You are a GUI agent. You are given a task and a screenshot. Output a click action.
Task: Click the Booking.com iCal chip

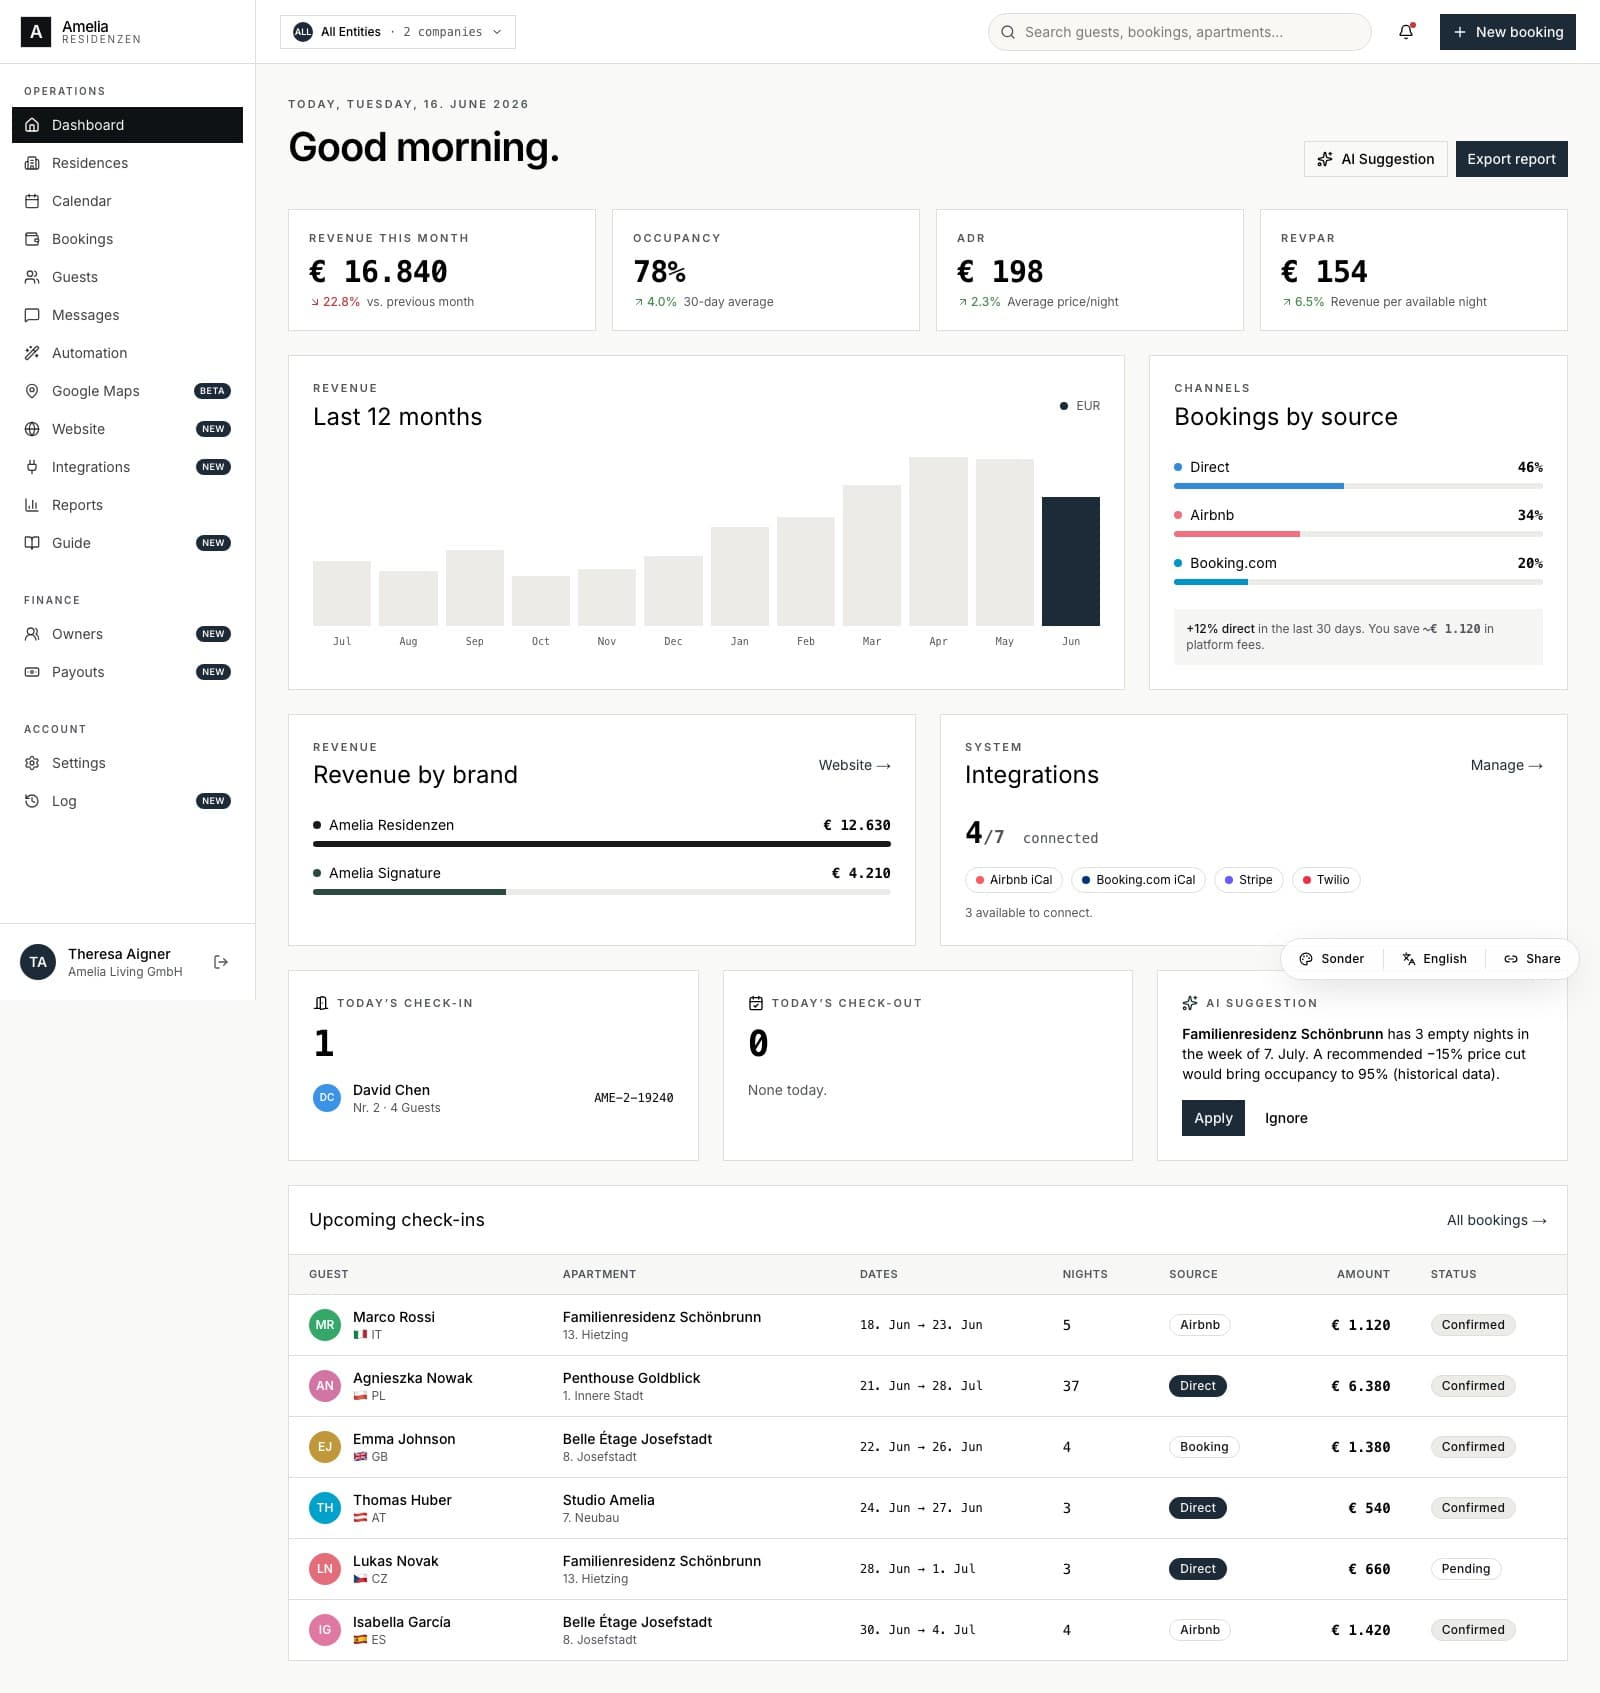pyautogui.click(x=1138, y=880)
